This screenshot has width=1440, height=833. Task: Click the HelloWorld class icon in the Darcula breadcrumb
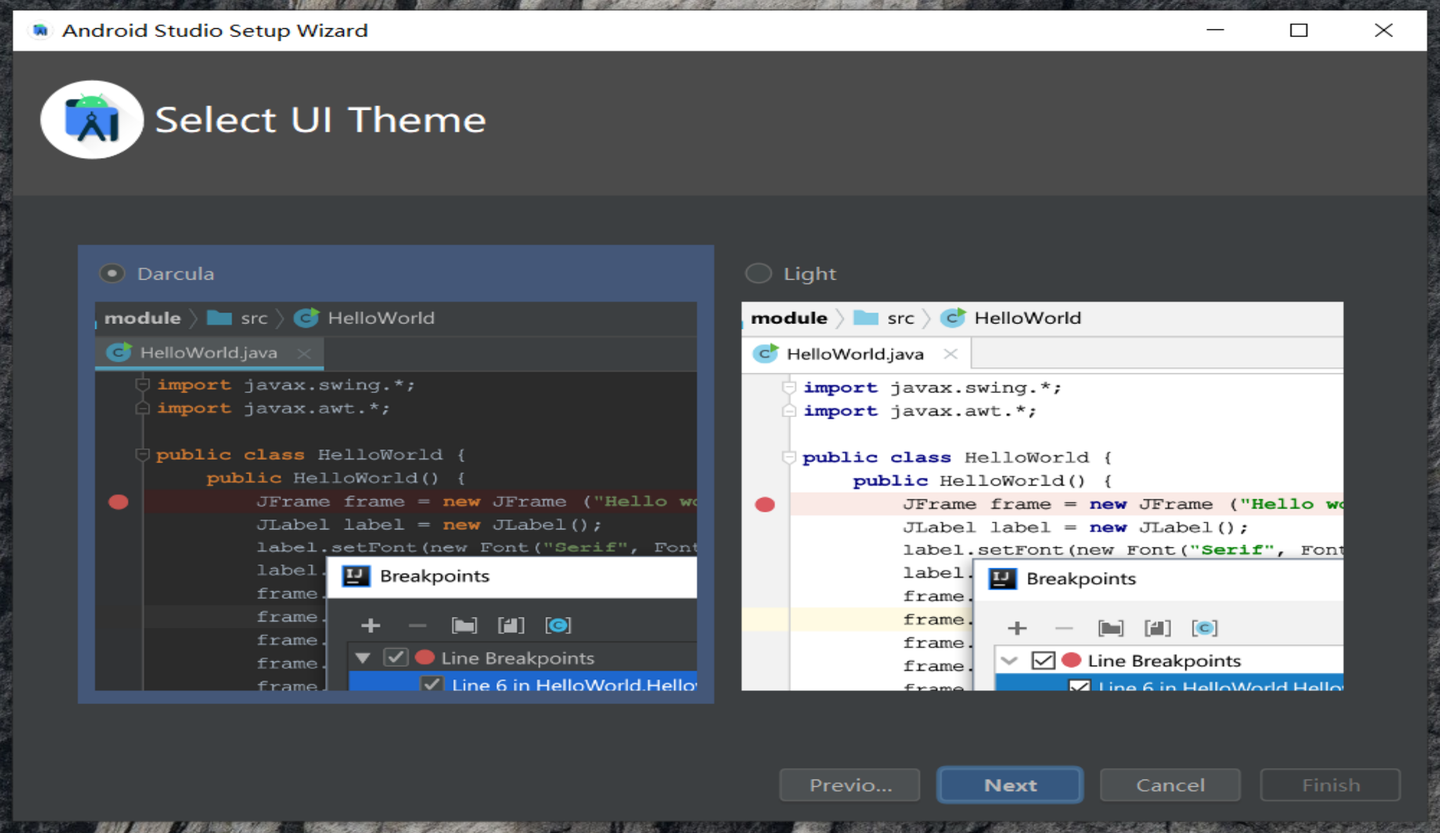pos(305,317)
